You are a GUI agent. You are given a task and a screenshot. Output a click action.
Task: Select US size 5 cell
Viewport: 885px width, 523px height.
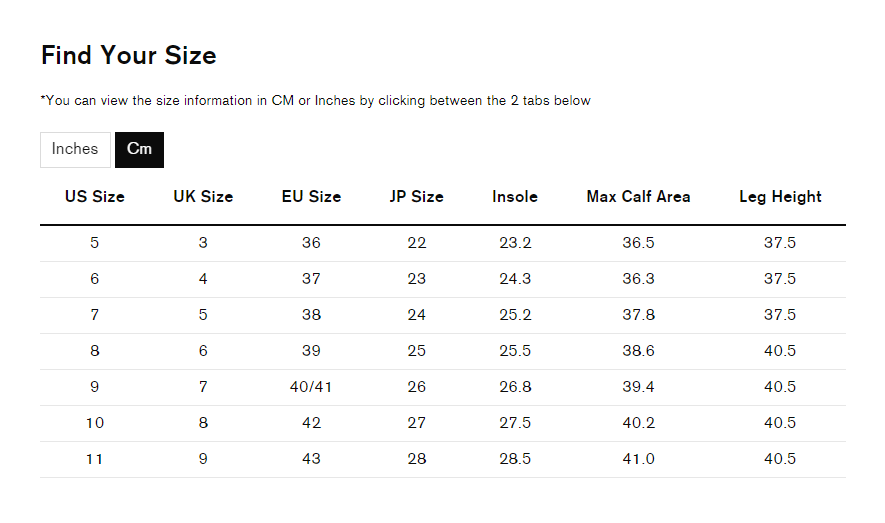click(95, 243)
